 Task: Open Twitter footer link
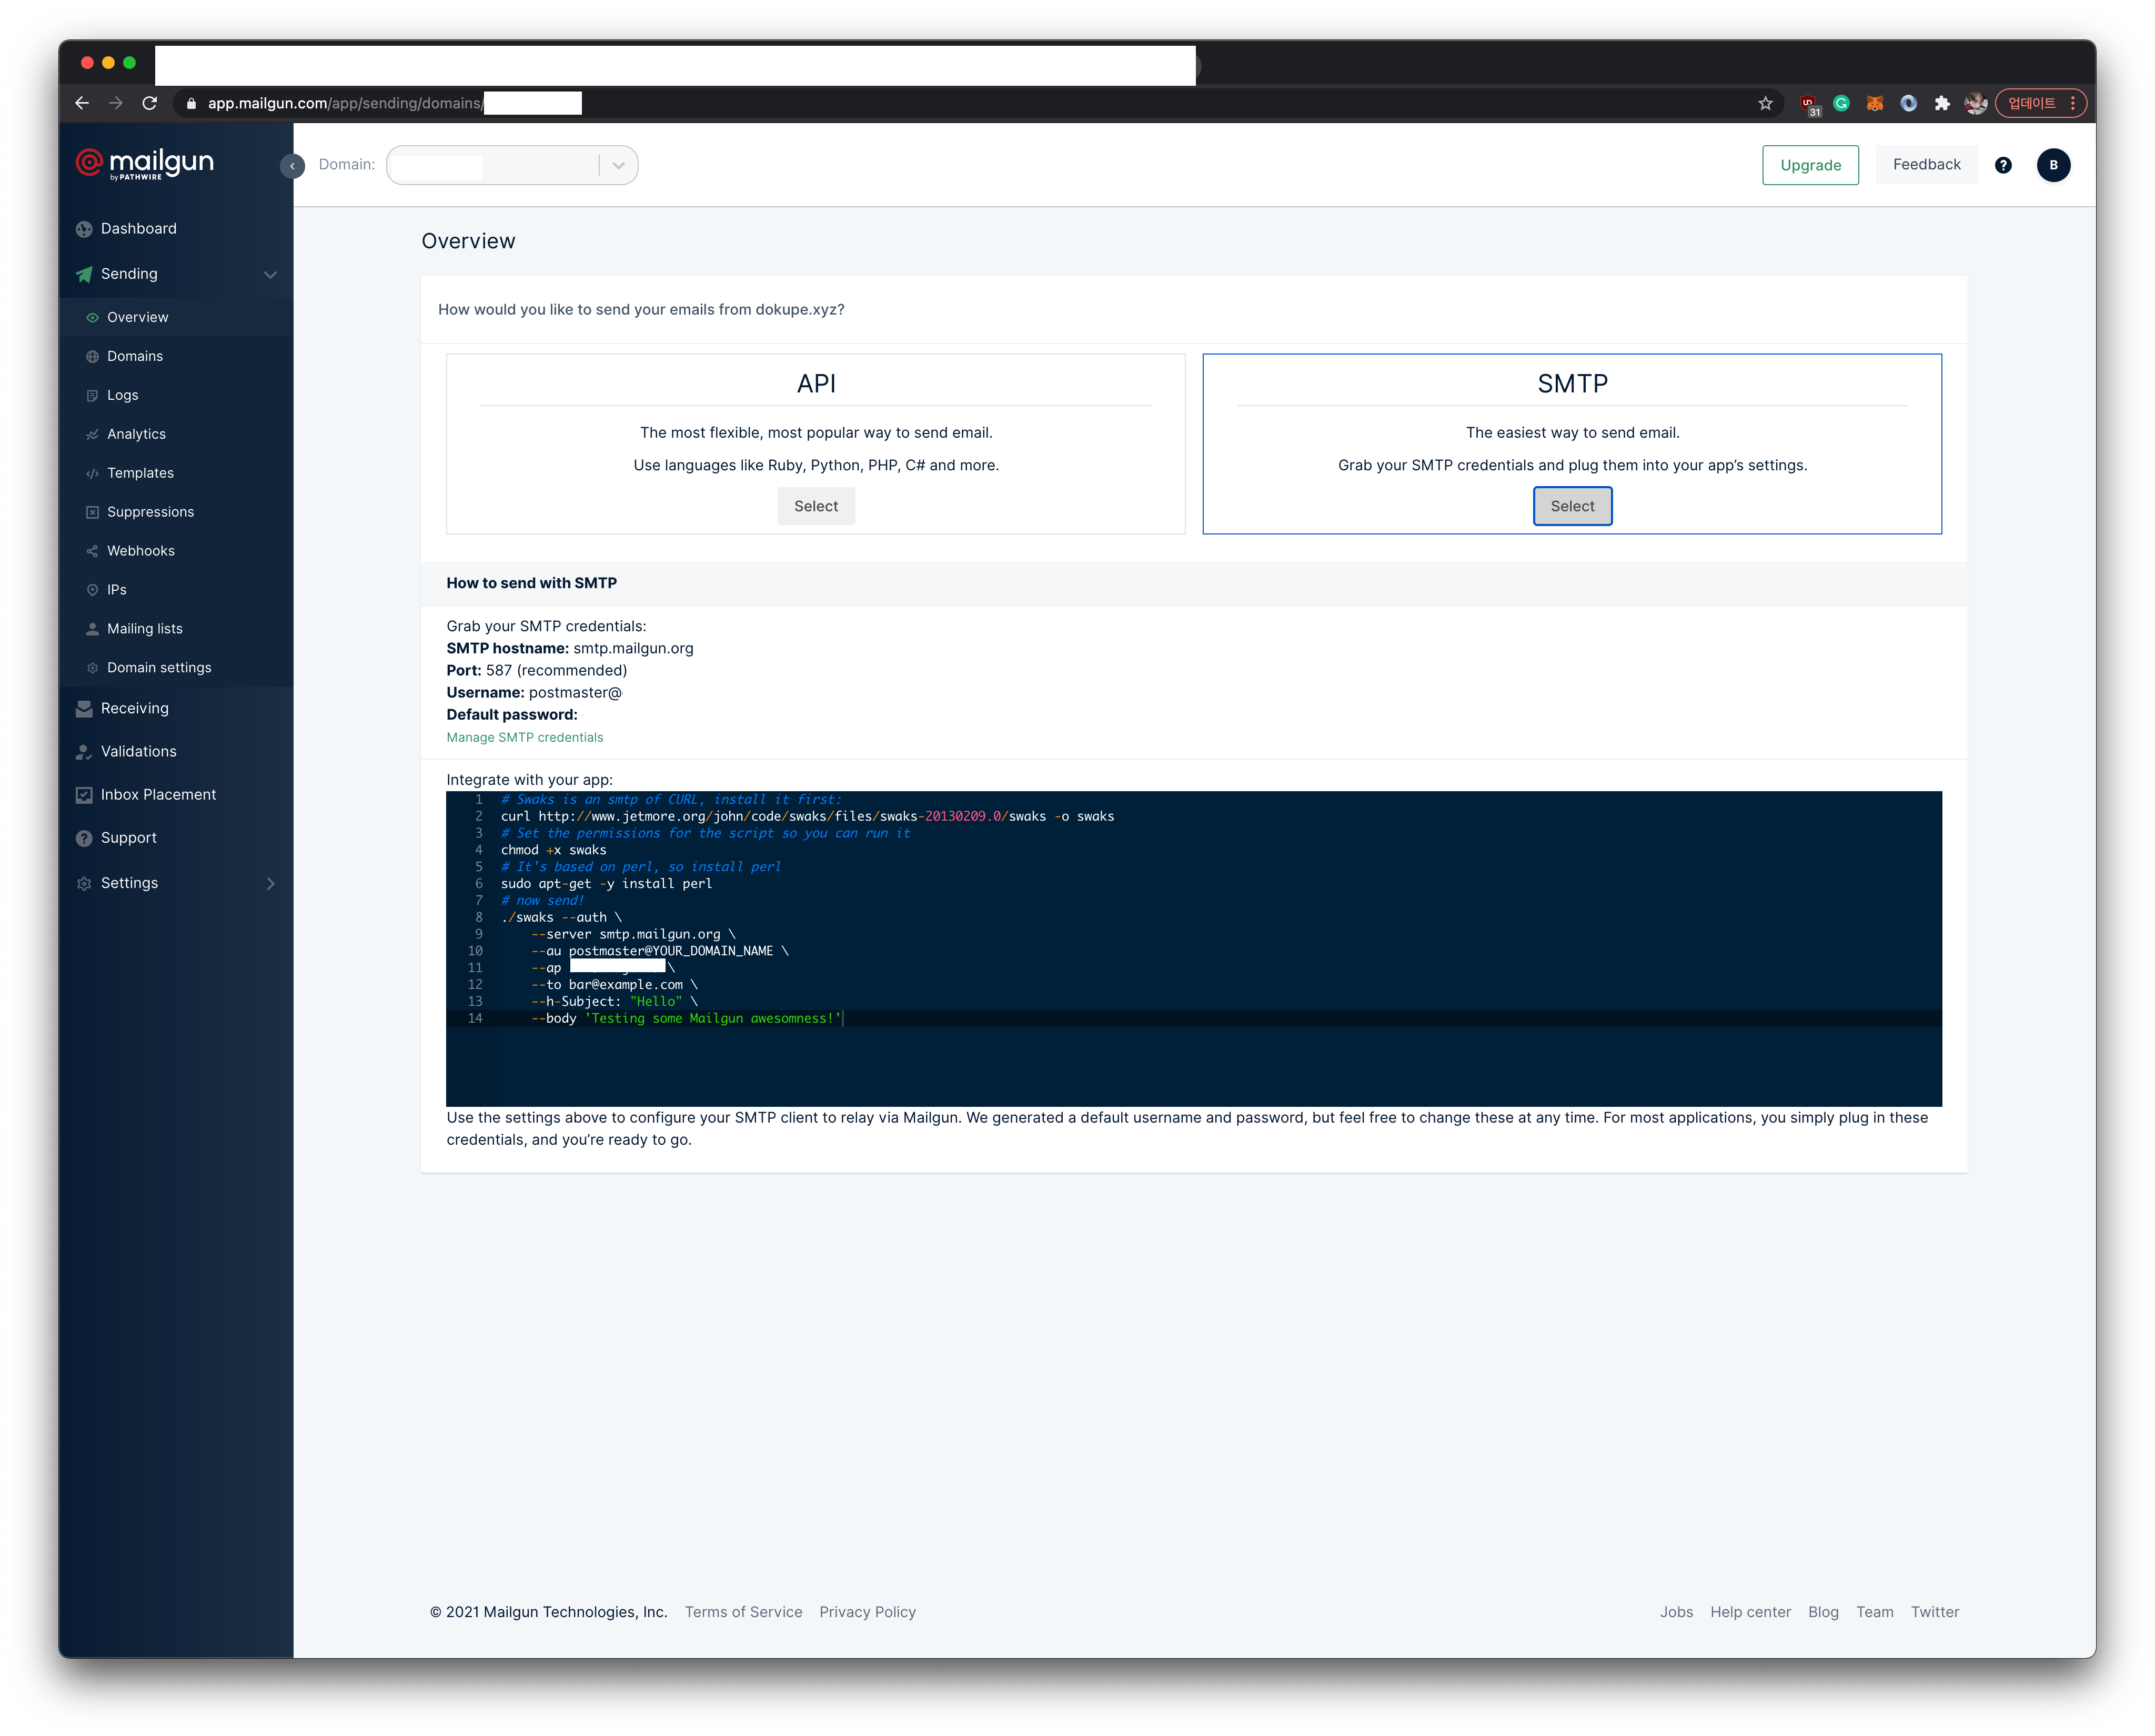[1934, 1612]
